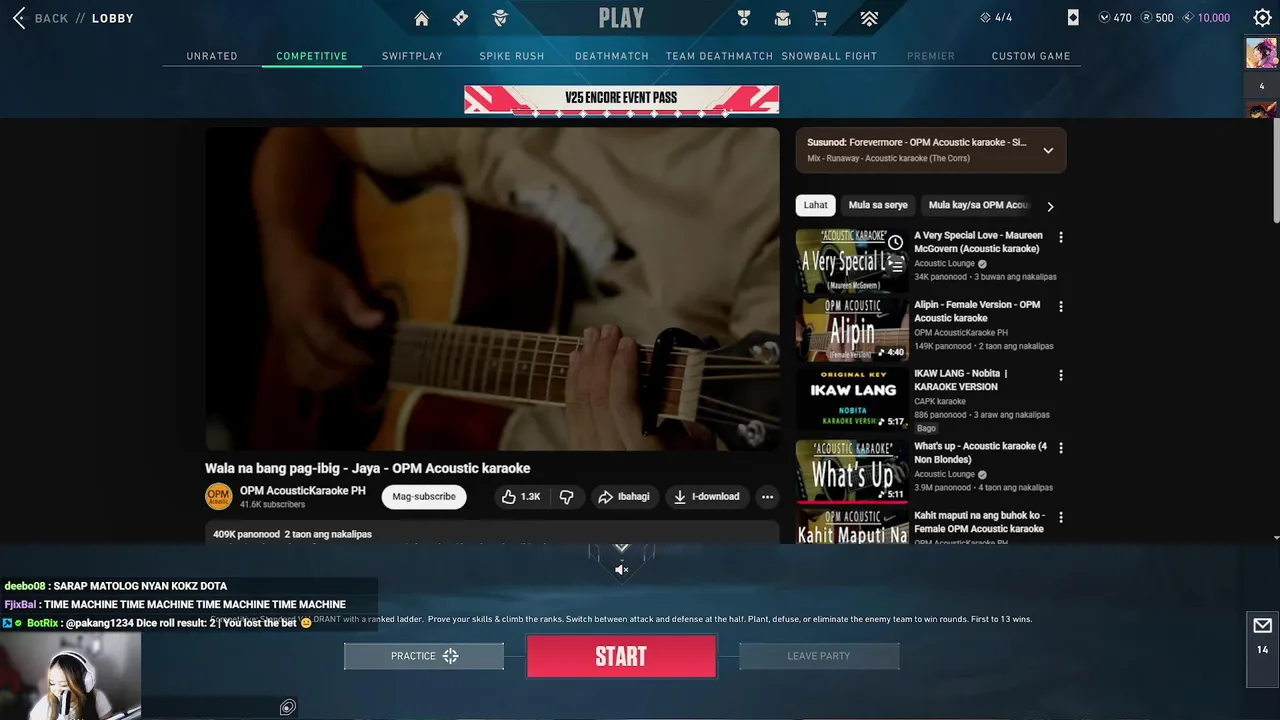Open the settings gear icon
The image size is (1280, 720).
pos(1262,17)
